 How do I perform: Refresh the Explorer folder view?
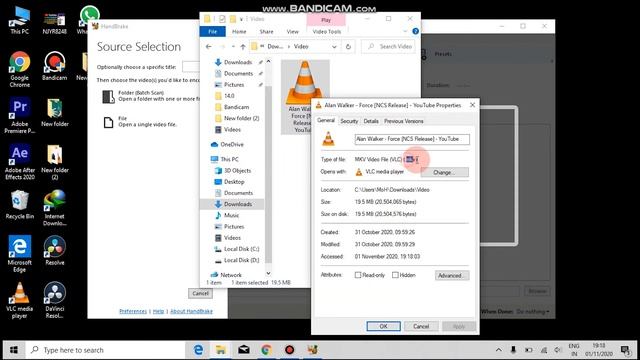[x=348, y=47]
